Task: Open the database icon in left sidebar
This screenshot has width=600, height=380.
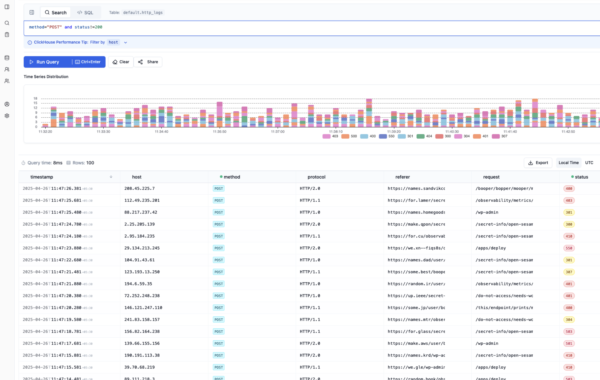Action: pos(7,58)
